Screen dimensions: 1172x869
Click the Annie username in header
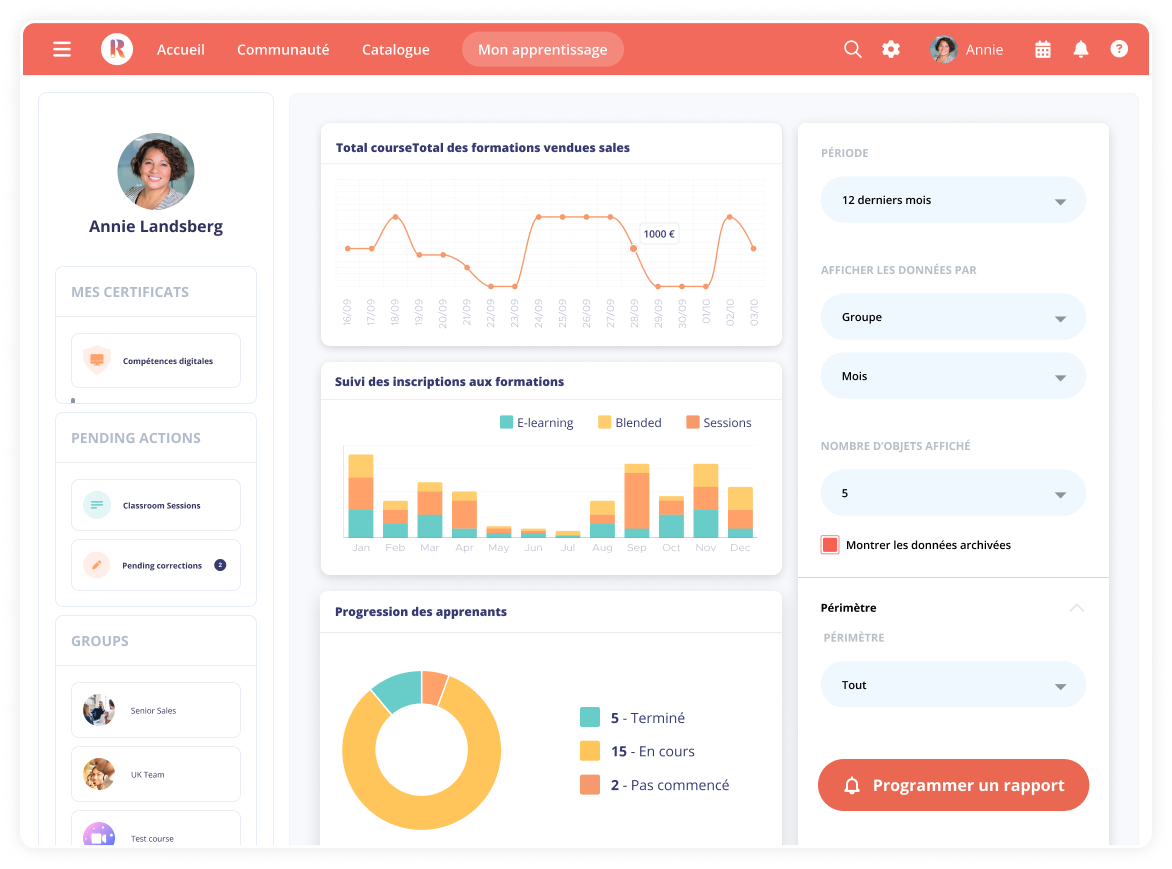(984, 49)
